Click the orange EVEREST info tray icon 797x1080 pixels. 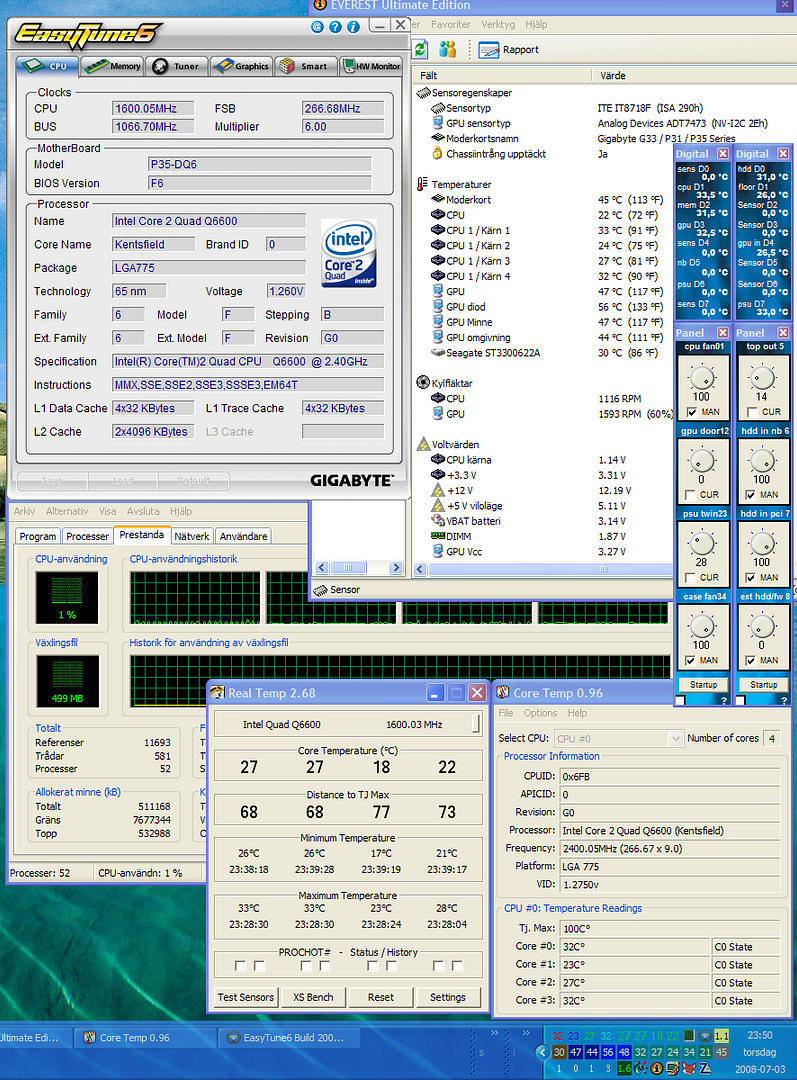click(x=656, y=1068)
